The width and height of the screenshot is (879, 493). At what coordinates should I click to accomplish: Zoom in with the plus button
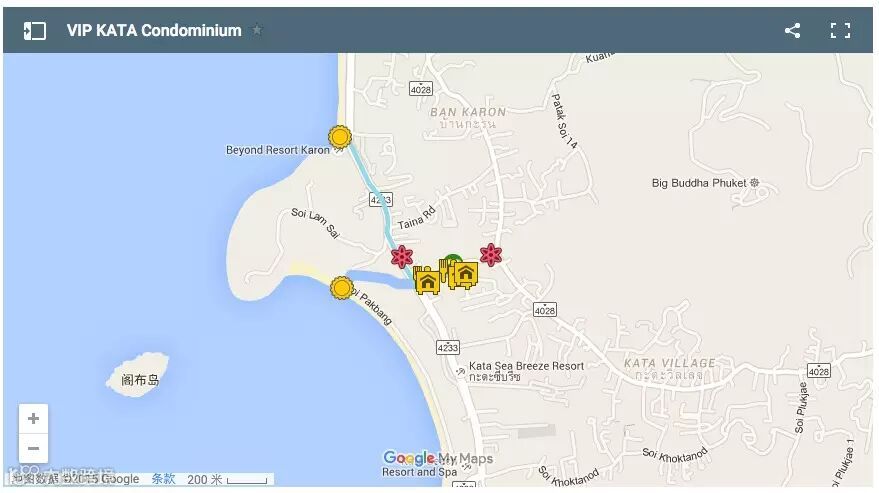click(33, 418)
